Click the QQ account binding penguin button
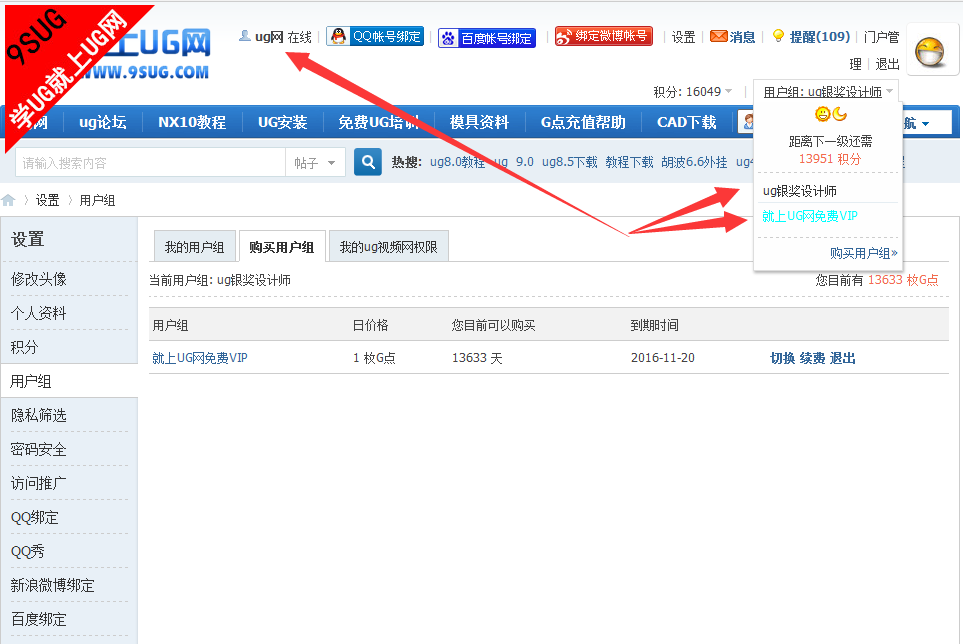The width and height of the screenshot is (963, 644). pos(375,36)
